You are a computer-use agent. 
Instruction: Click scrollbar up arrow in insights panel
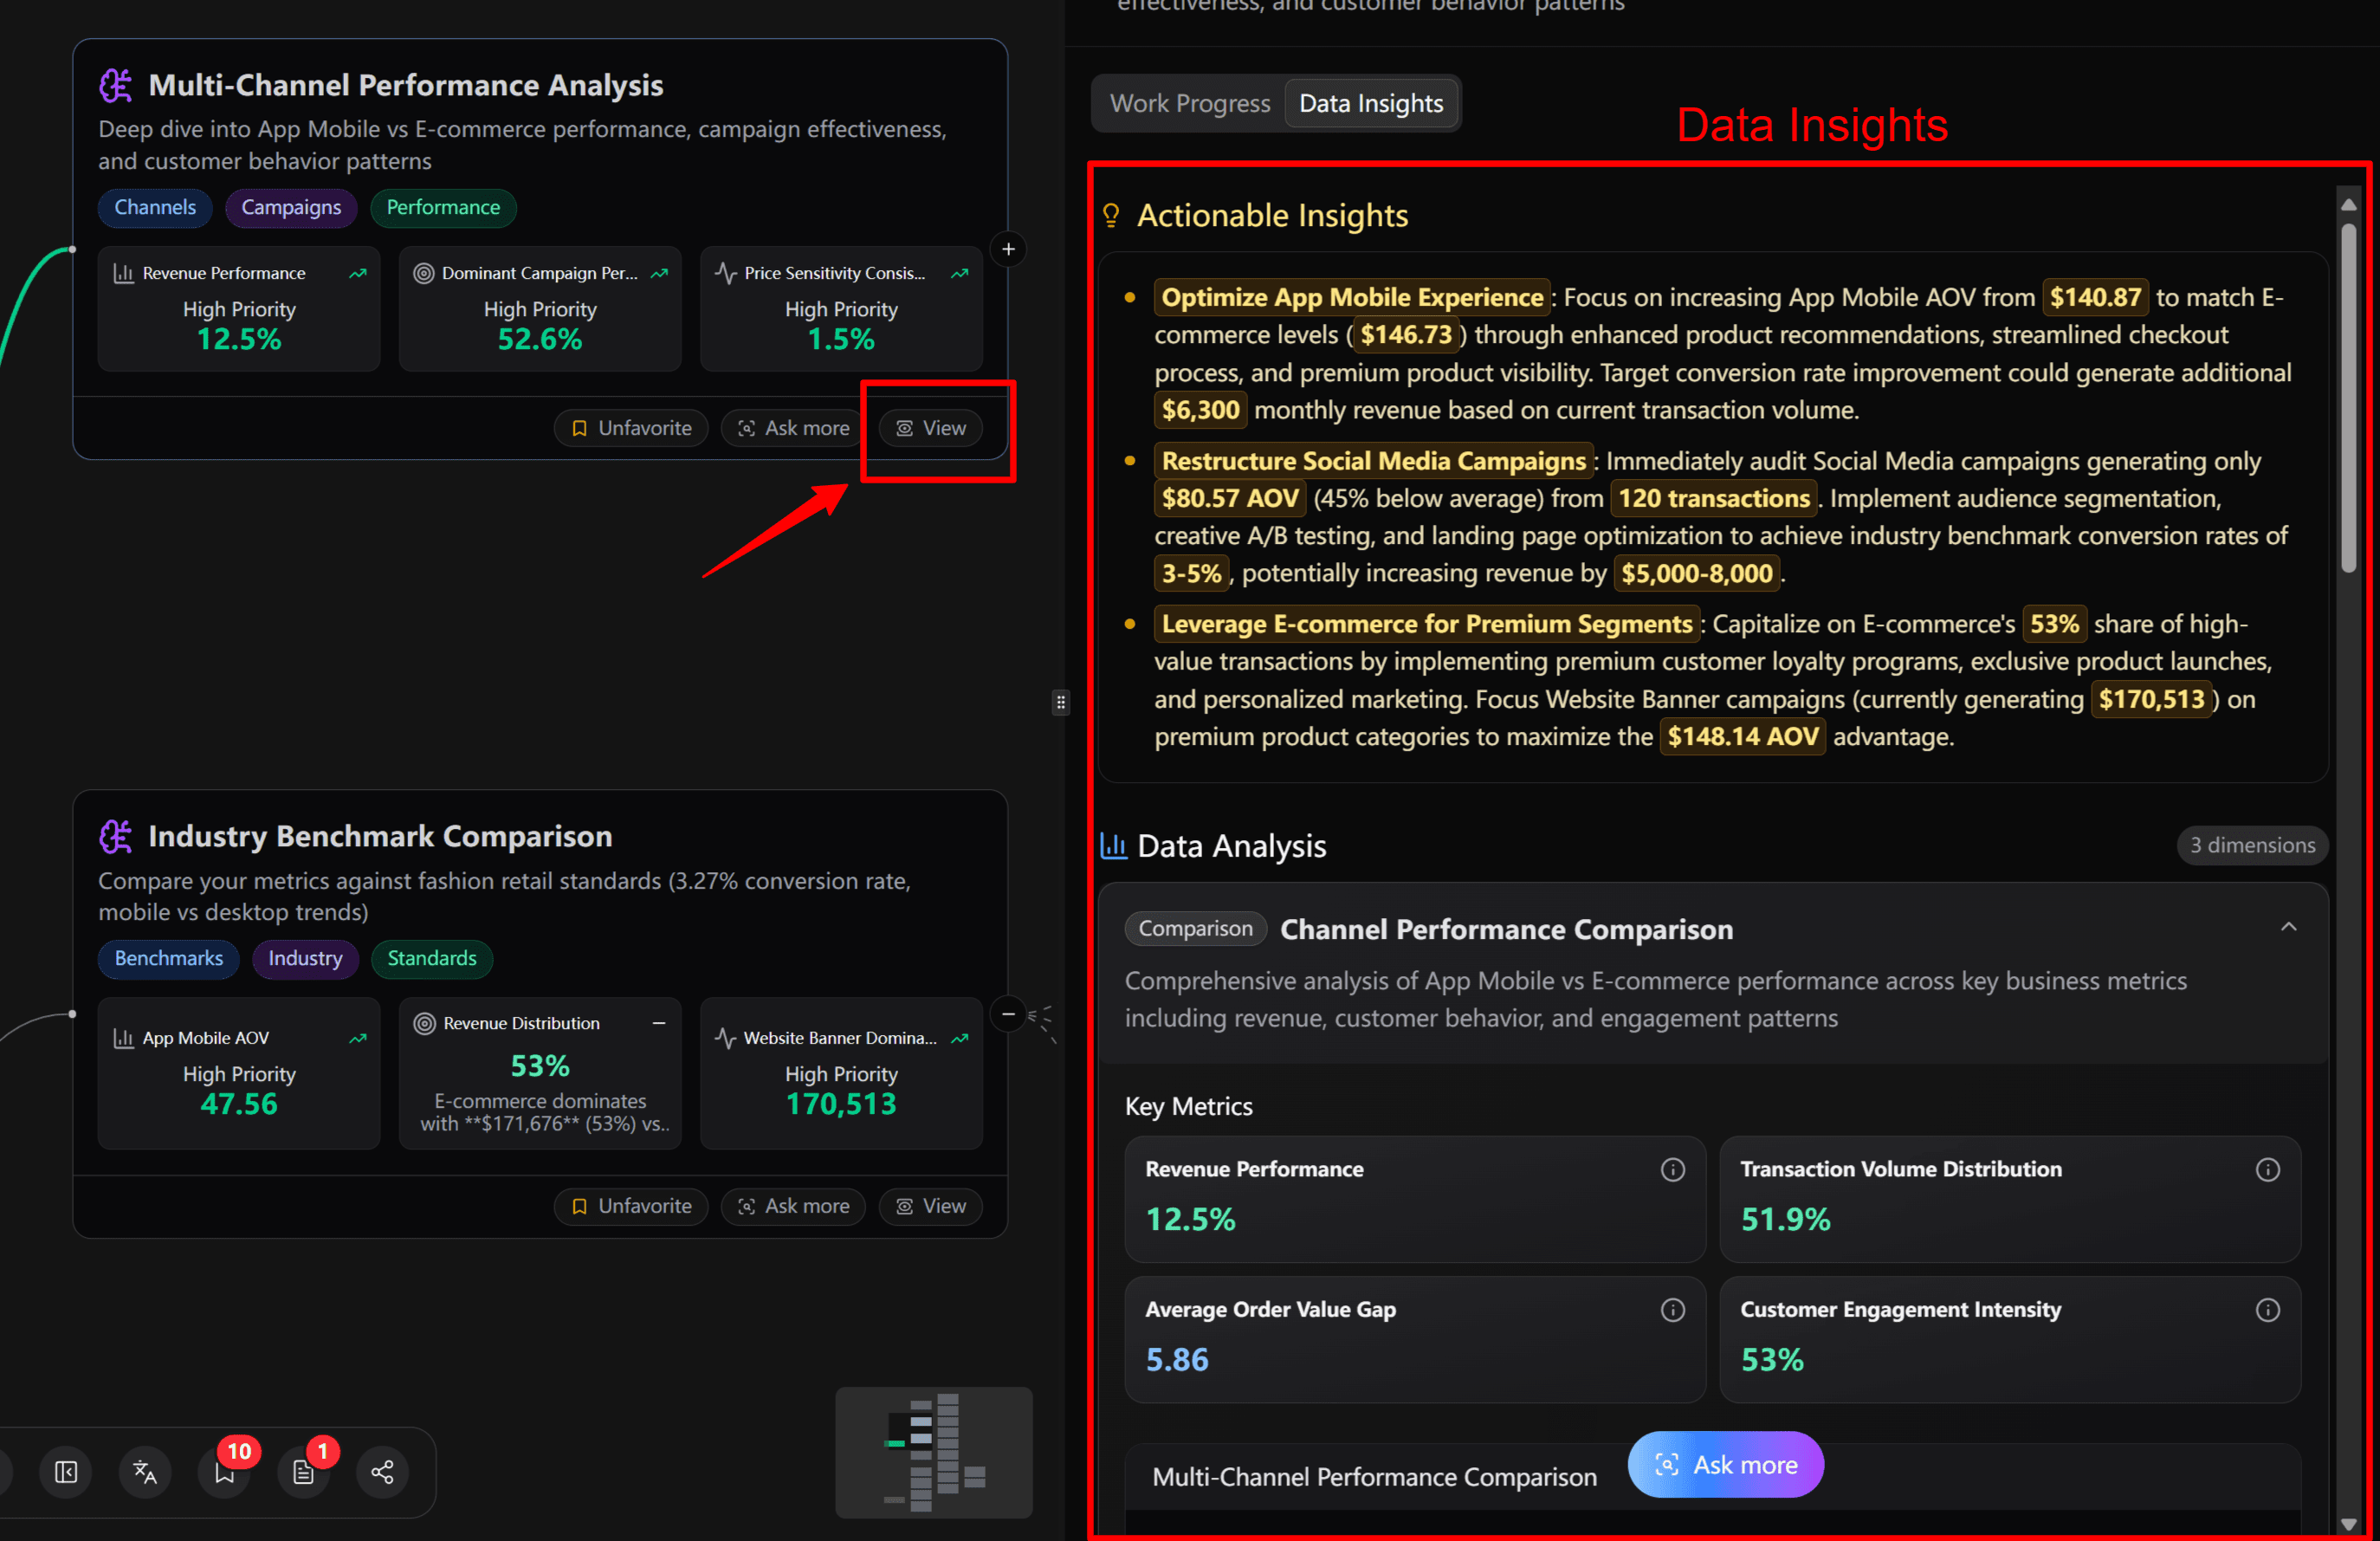pyautogui.click(x=2349, y=204)
